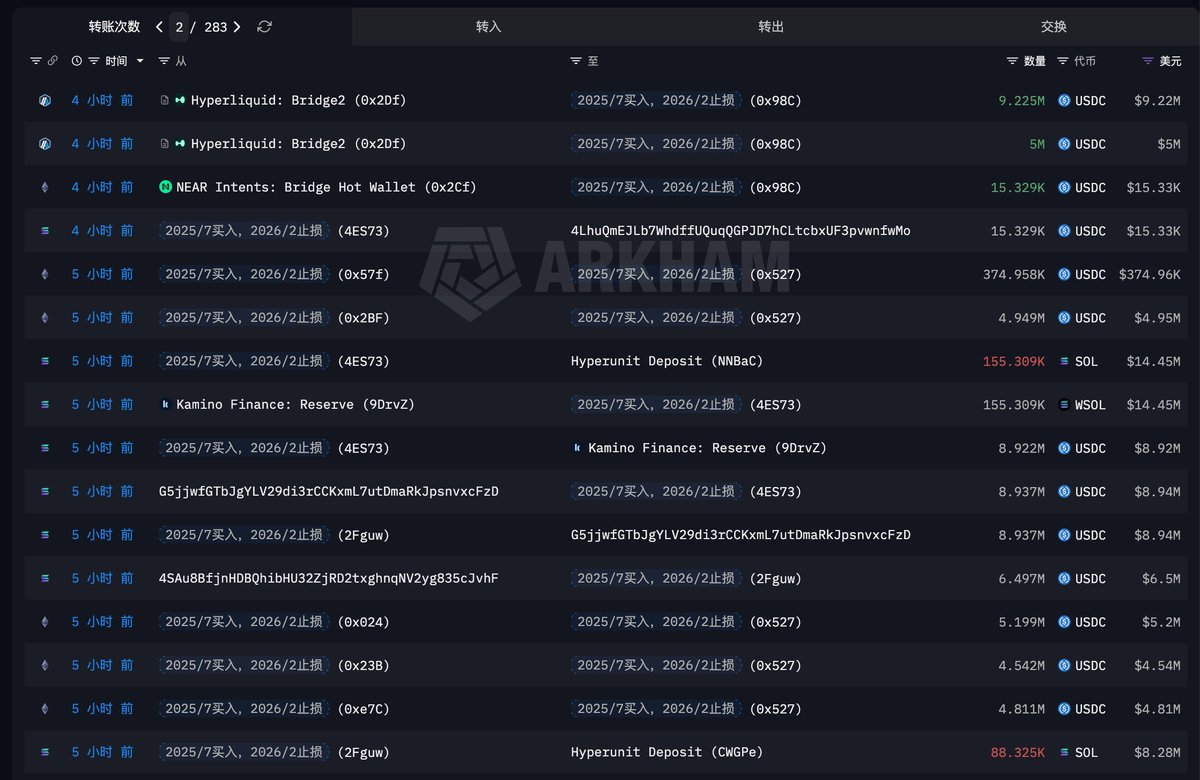
Task: Click the Arbitrum chain icon in $9.22M row
Action: pyautogui.click(x=44, y=101)
